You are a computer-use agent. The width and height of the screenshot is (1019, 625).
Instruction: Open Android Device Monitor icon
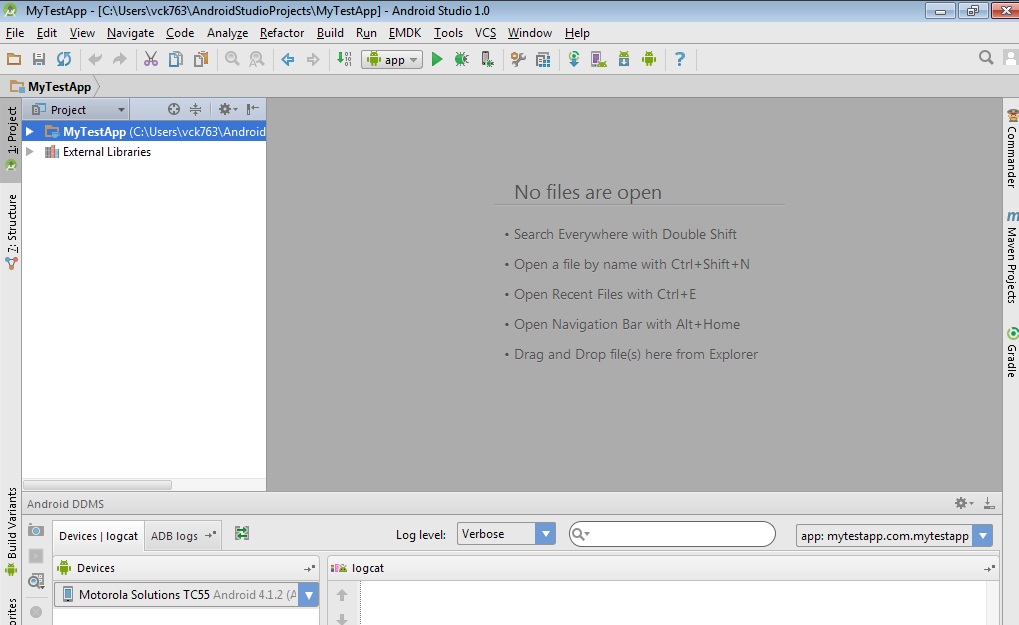click(649, 59)
